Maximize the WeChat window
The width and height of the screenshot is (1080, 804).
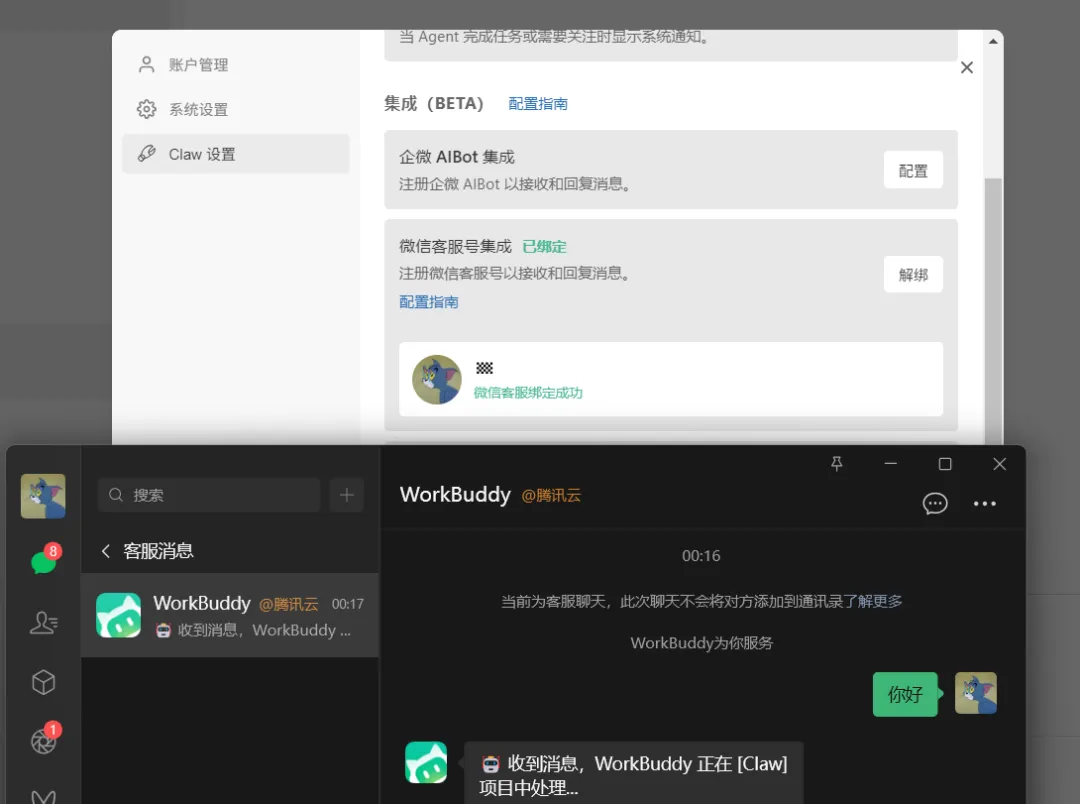945,464
